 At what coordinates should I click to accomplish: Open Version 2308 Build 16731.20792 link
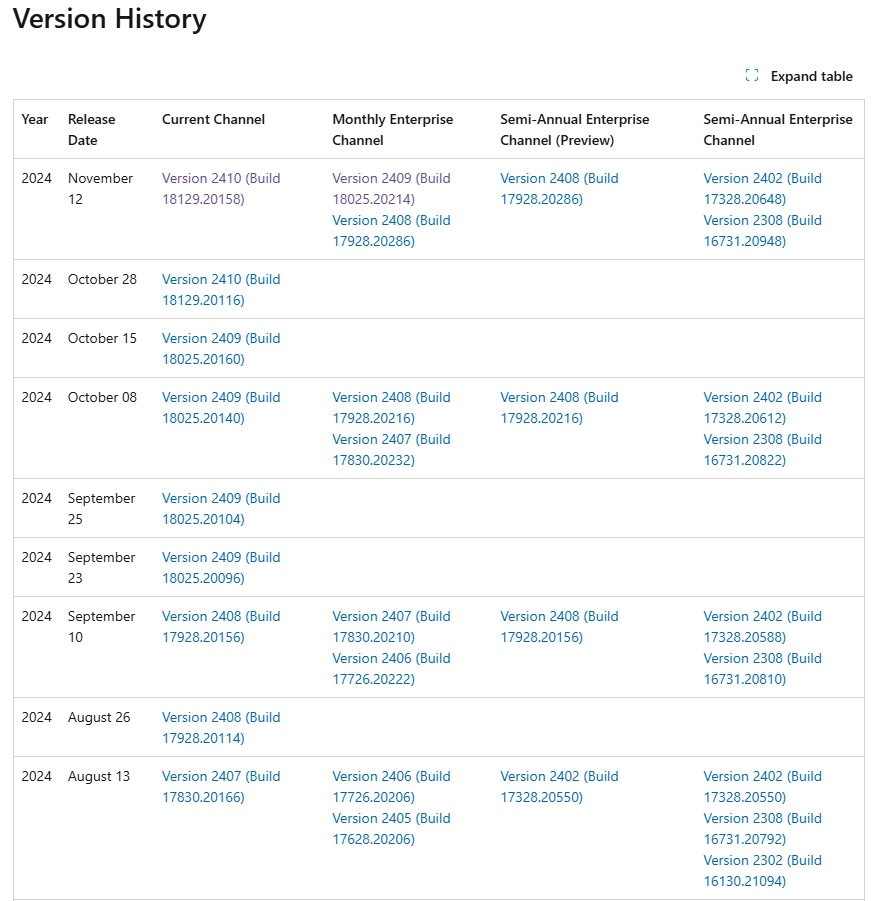click(x=763, y=829)
